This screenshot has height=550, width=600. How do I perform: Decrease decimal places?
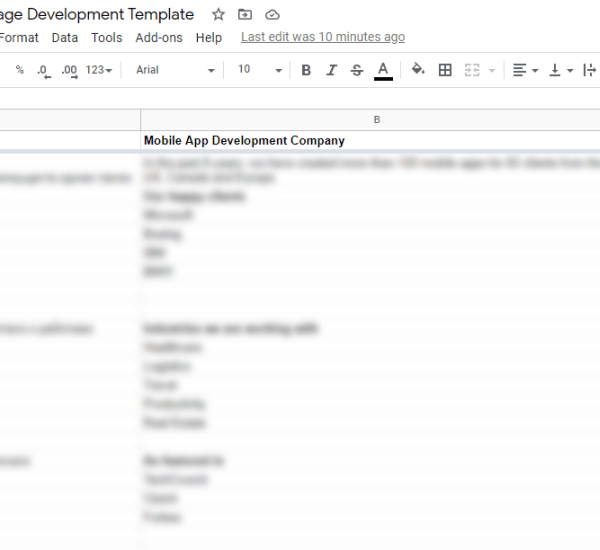coord(43,70)
